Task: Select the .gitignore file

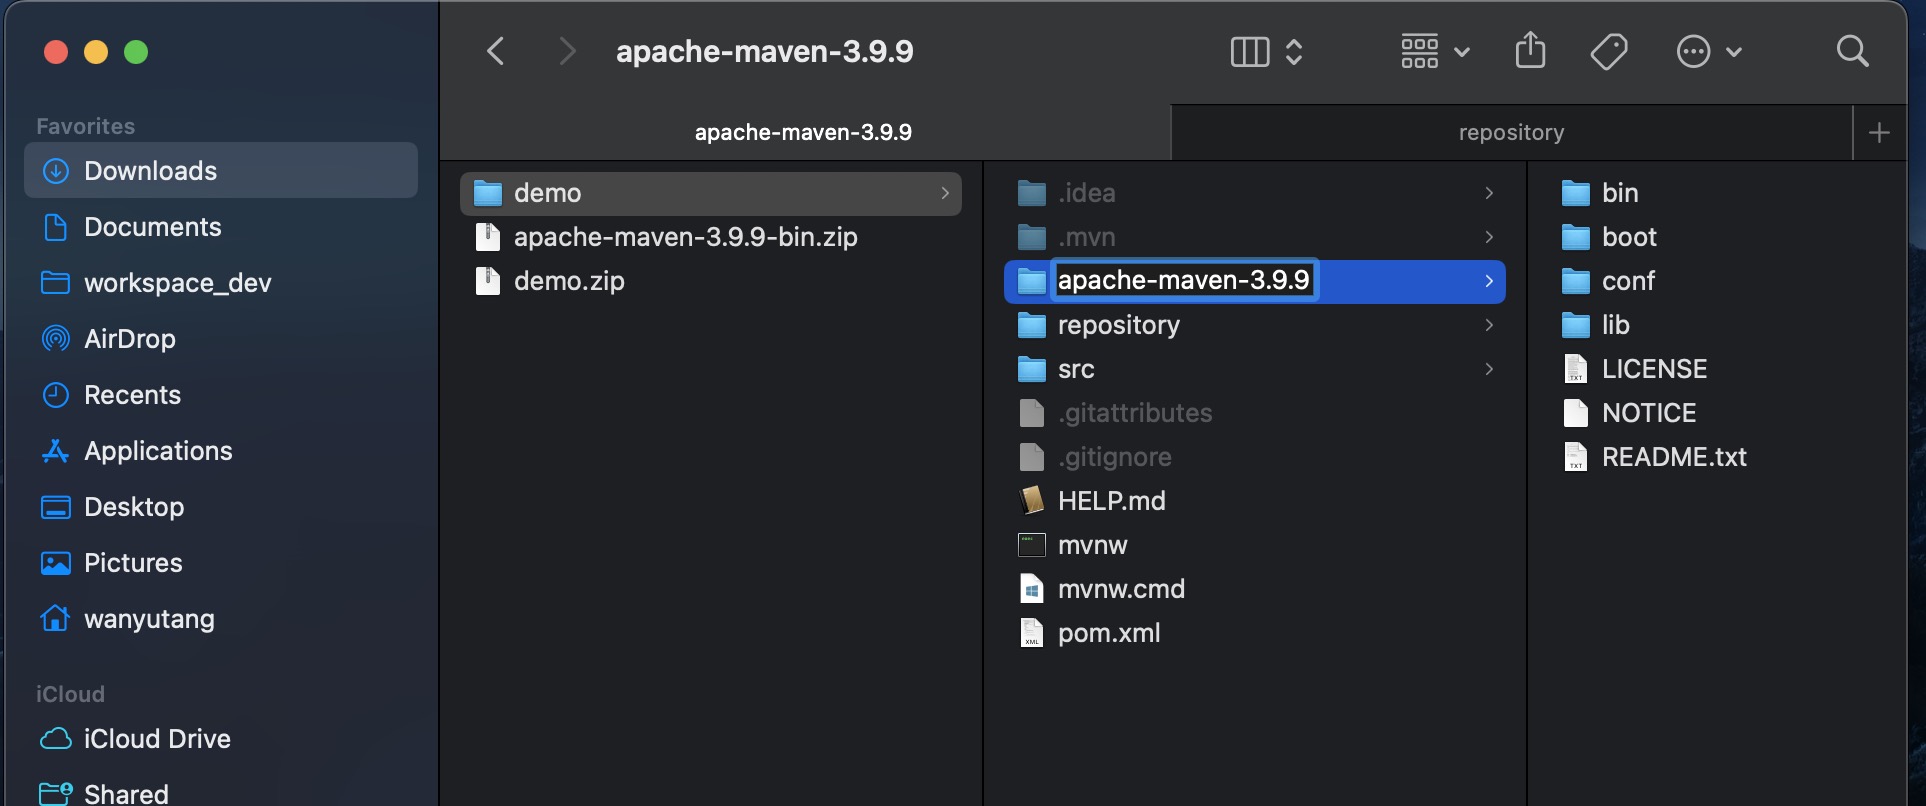Action: tap(1254, 457)
